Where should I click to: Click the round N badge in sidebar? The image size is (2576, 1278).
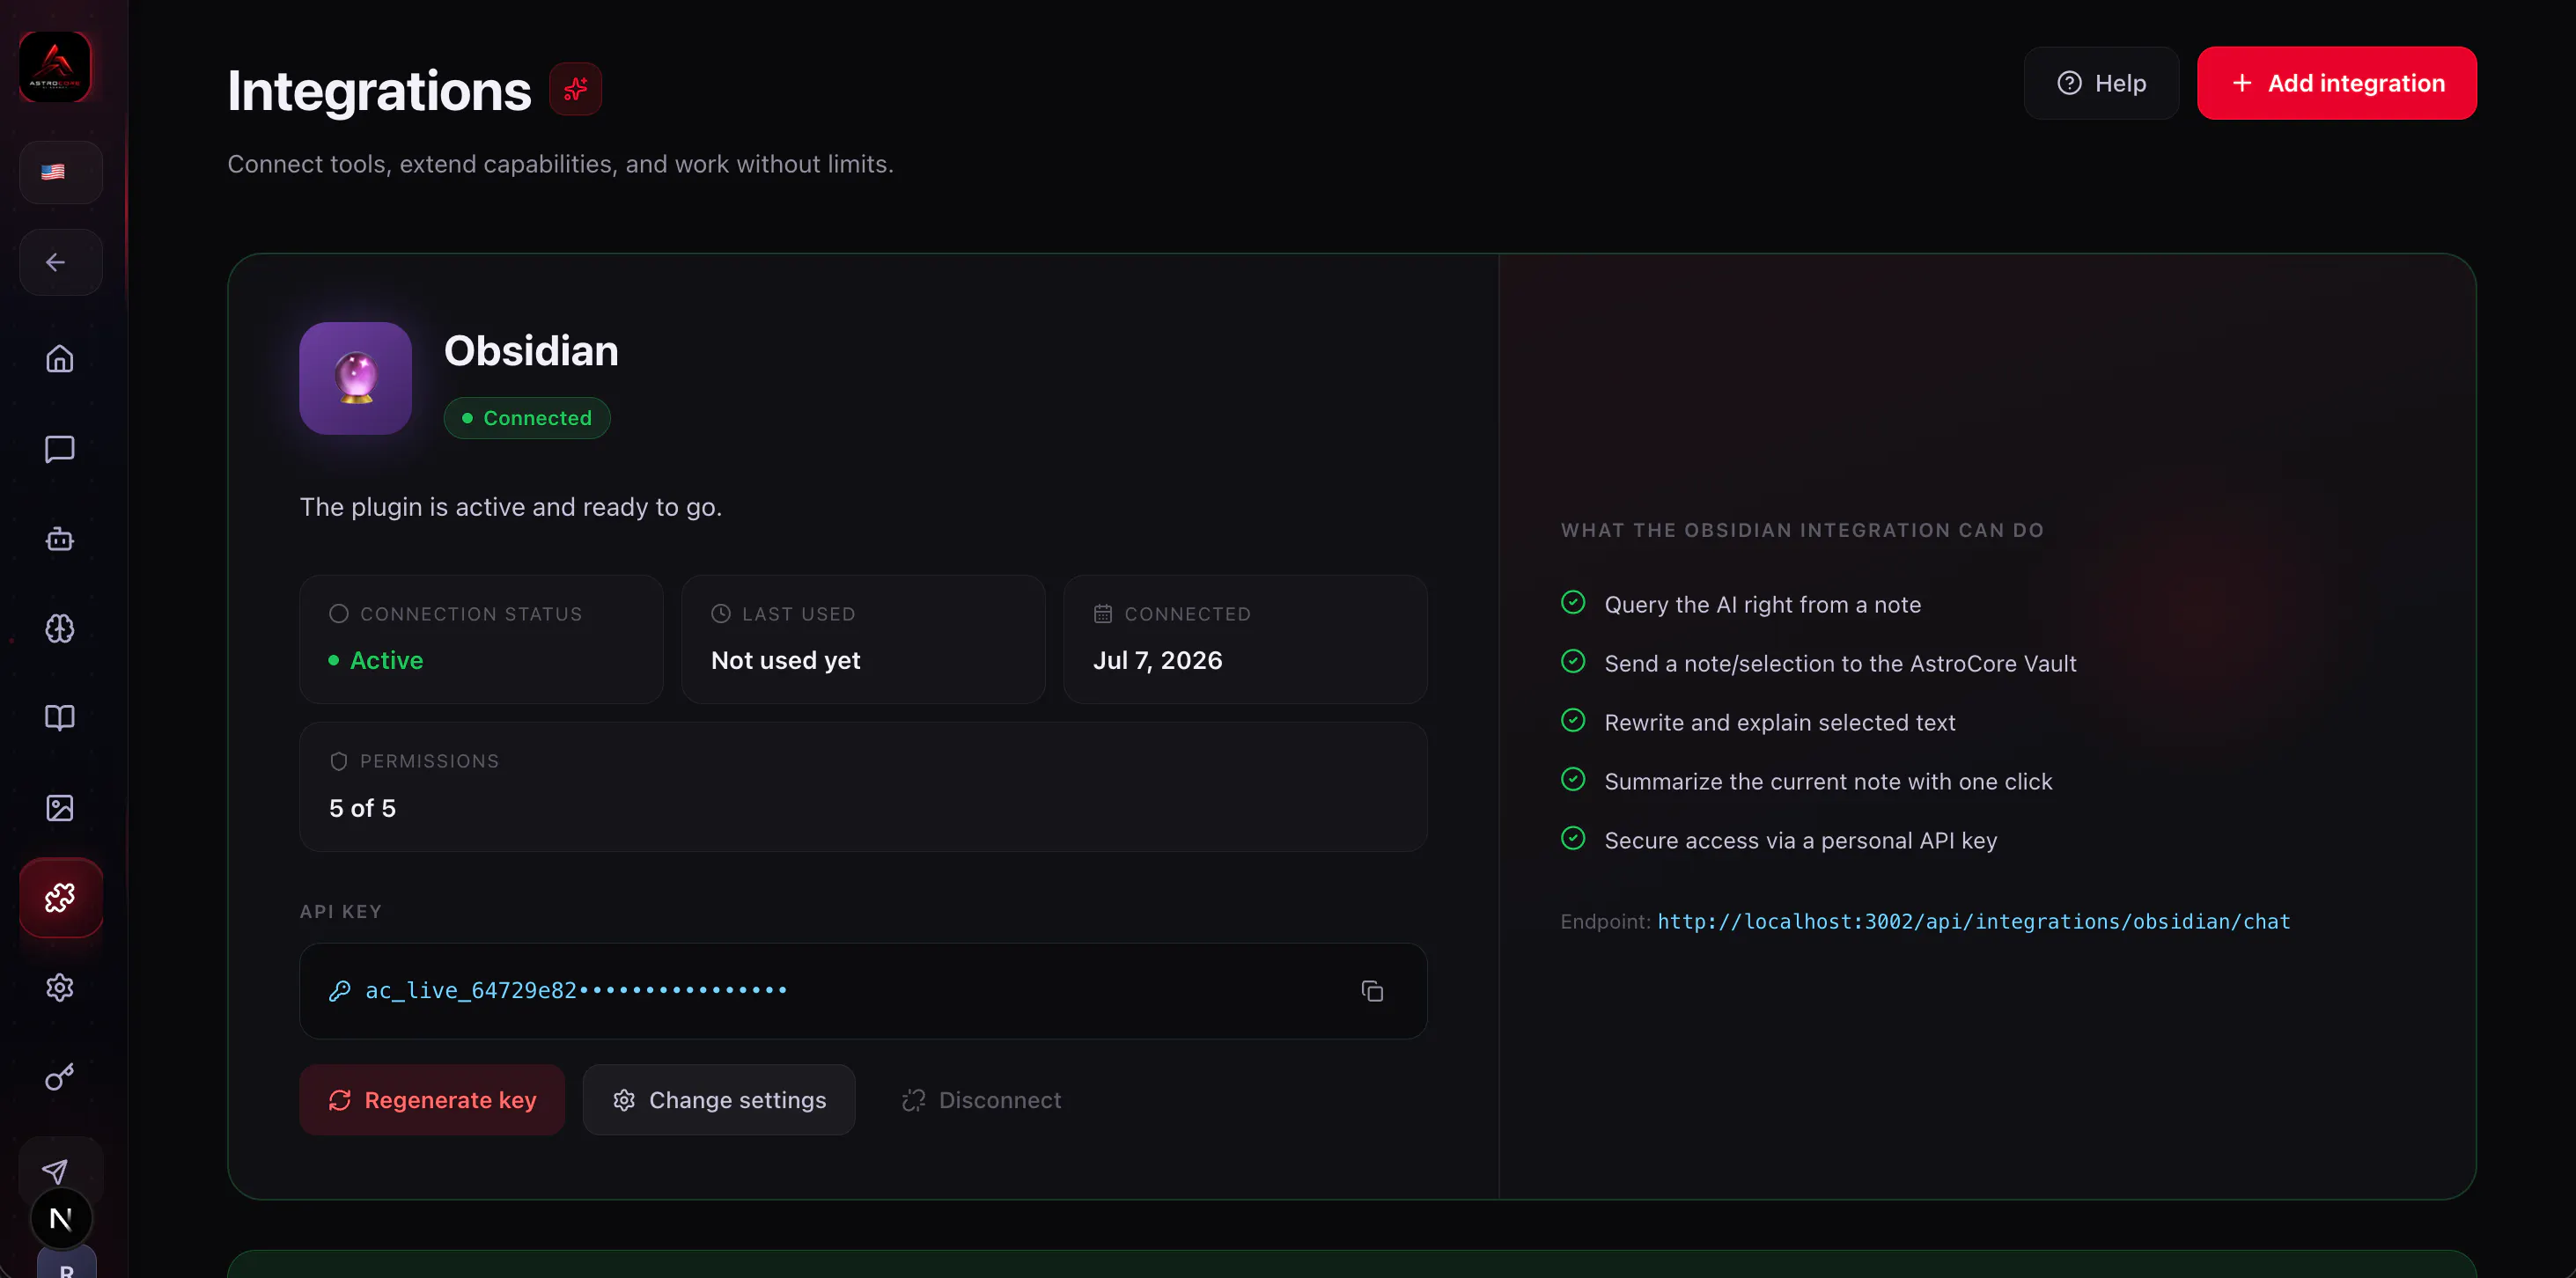(x=61, y=1219)
